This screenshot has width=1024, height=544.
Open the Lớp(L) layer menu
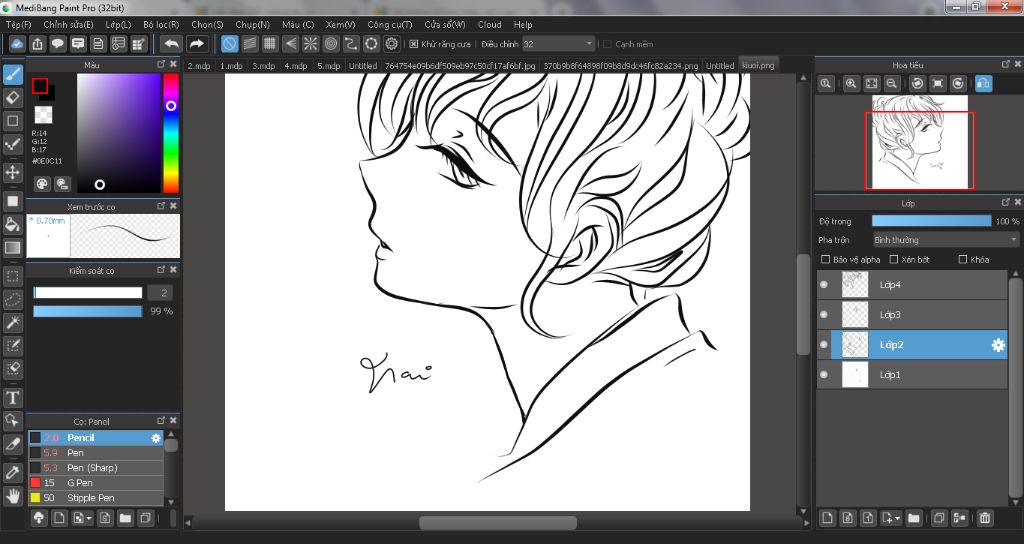click(x=118, y=24)
